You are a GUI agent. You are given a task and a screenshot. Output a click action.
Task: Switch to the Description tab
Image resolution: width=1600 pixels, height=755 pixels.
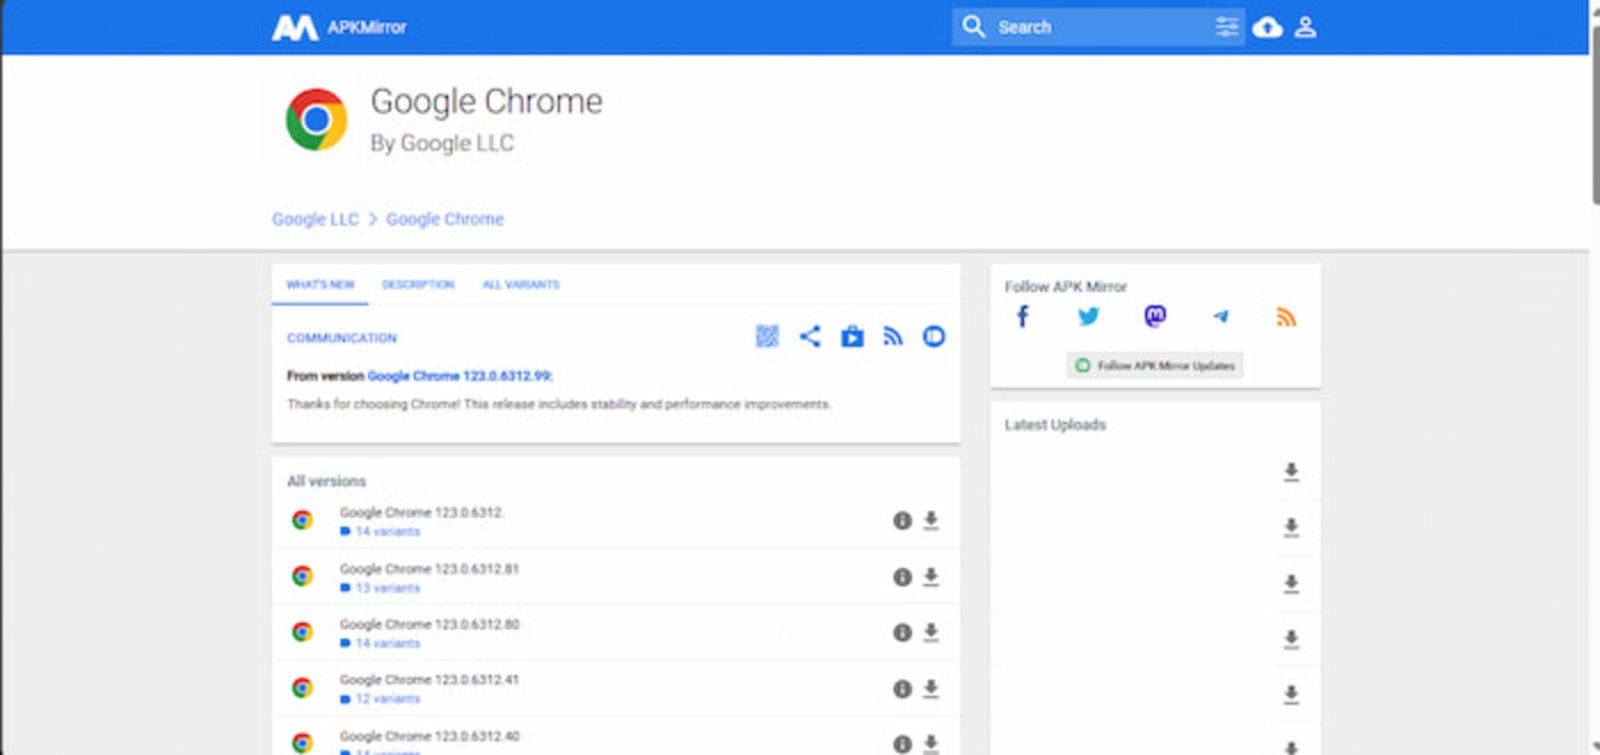coord(418,285)
